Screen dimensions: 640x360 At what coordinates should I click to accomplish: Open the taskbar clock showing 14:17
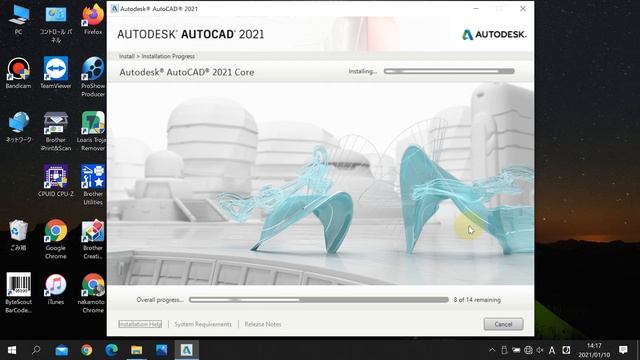tap(594, 350)
